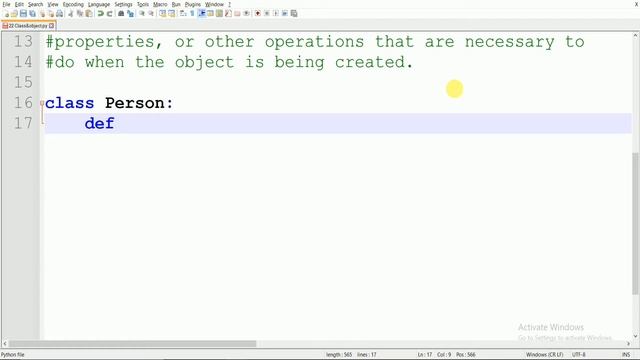The height and width of the screenshot is (360, 640).
Task: Open the ? help menu
Action: point(229,4)
